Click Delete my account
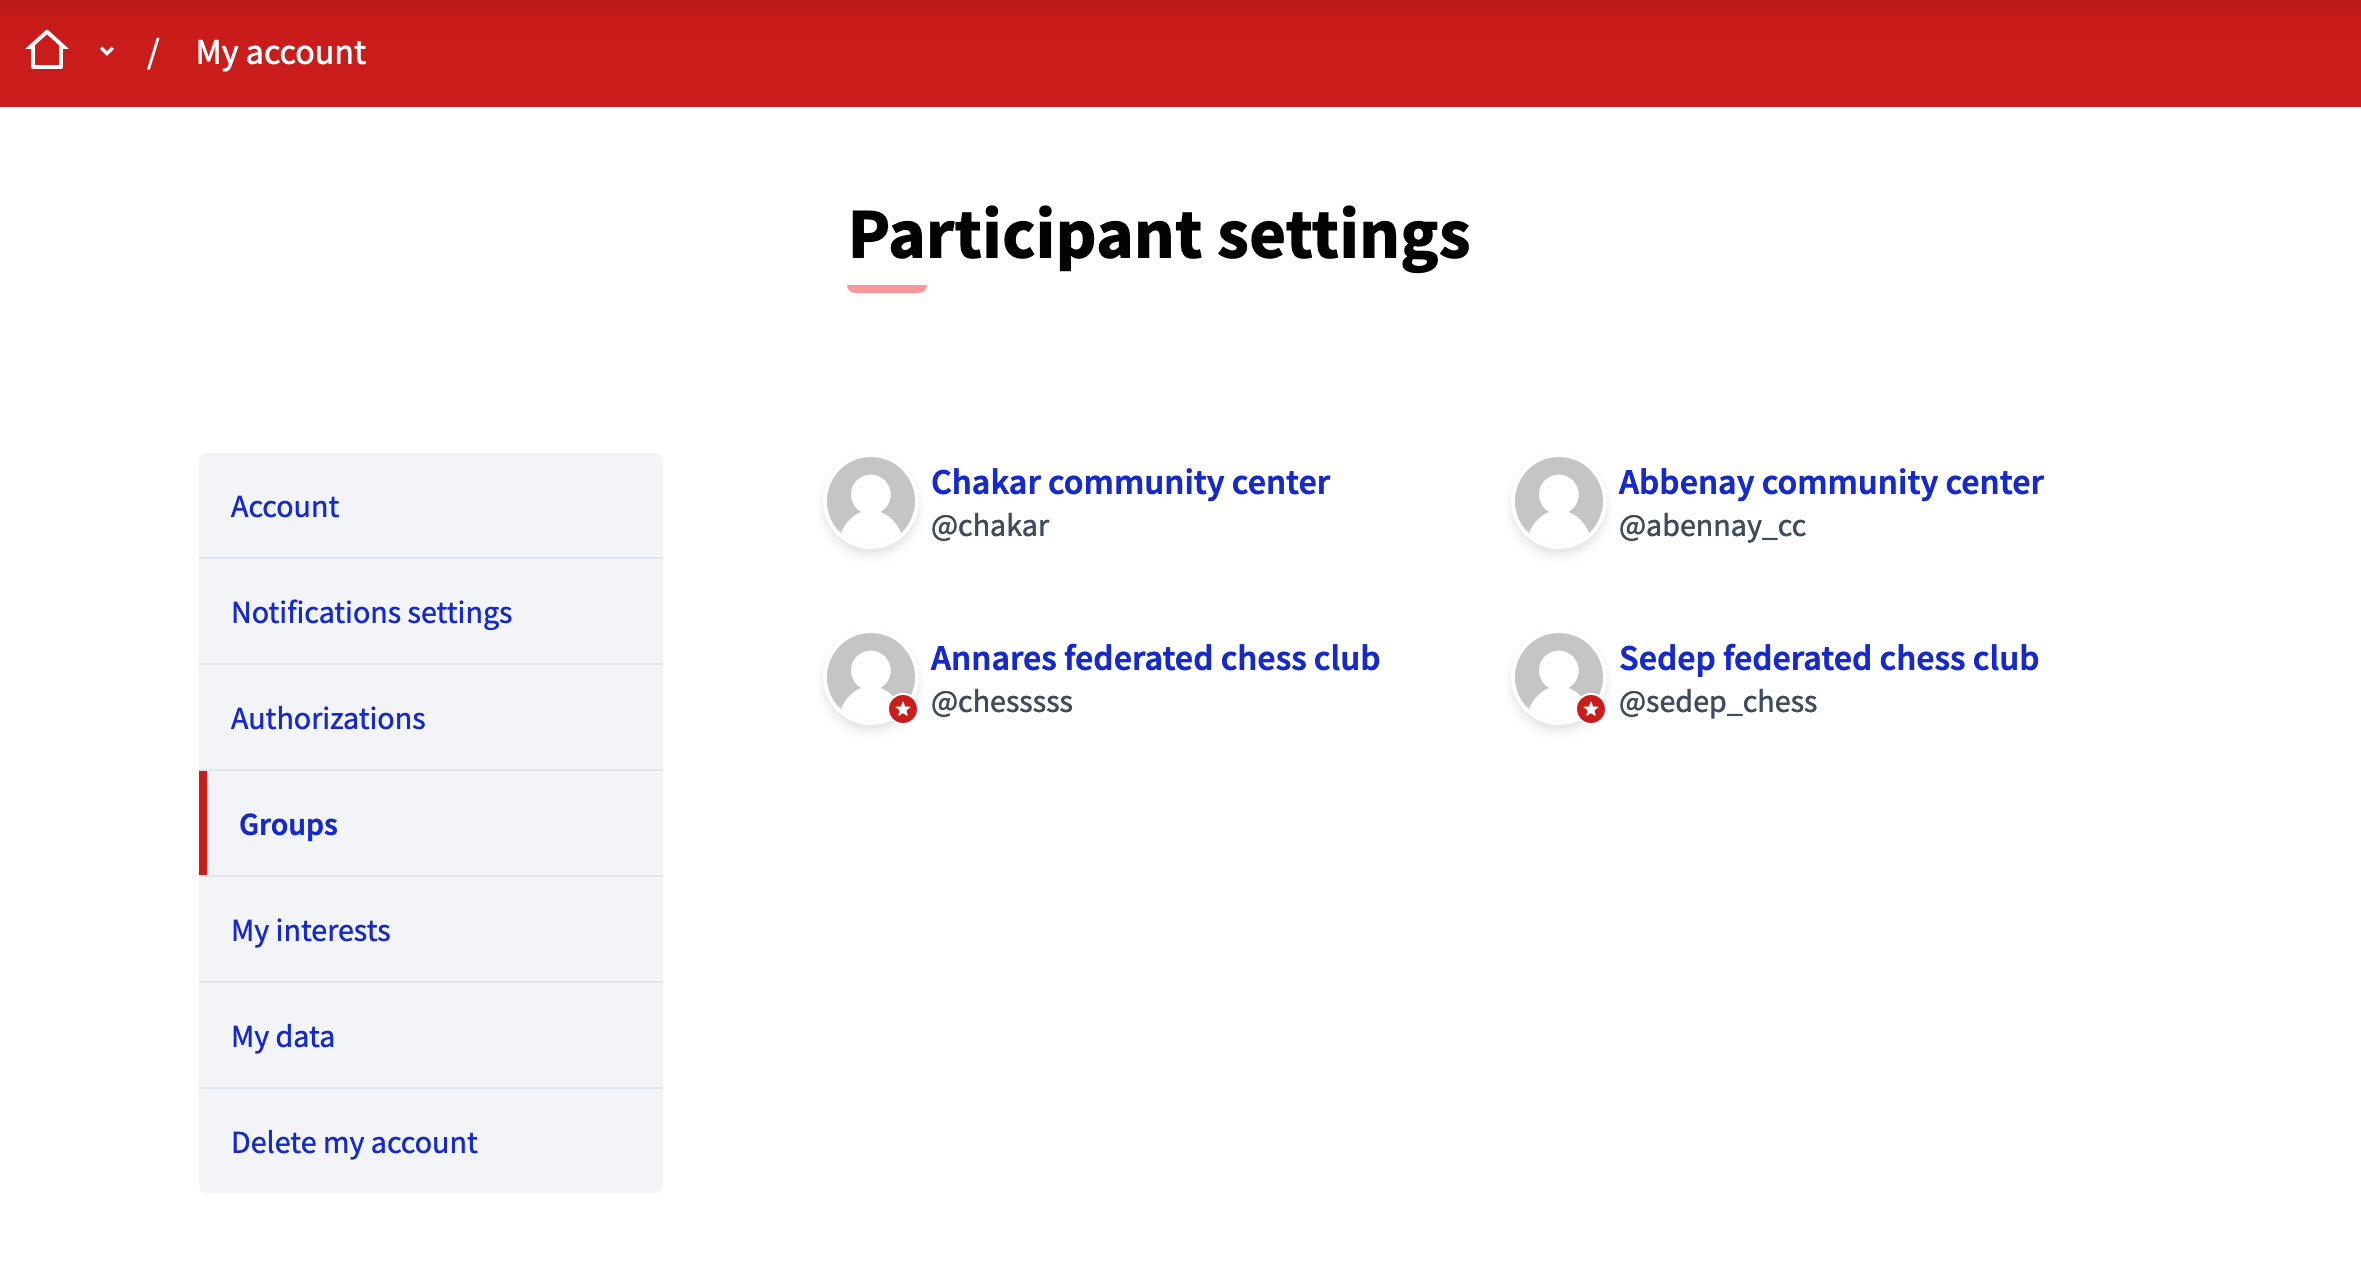Screen dimensions: 2361x1276 354,1142
